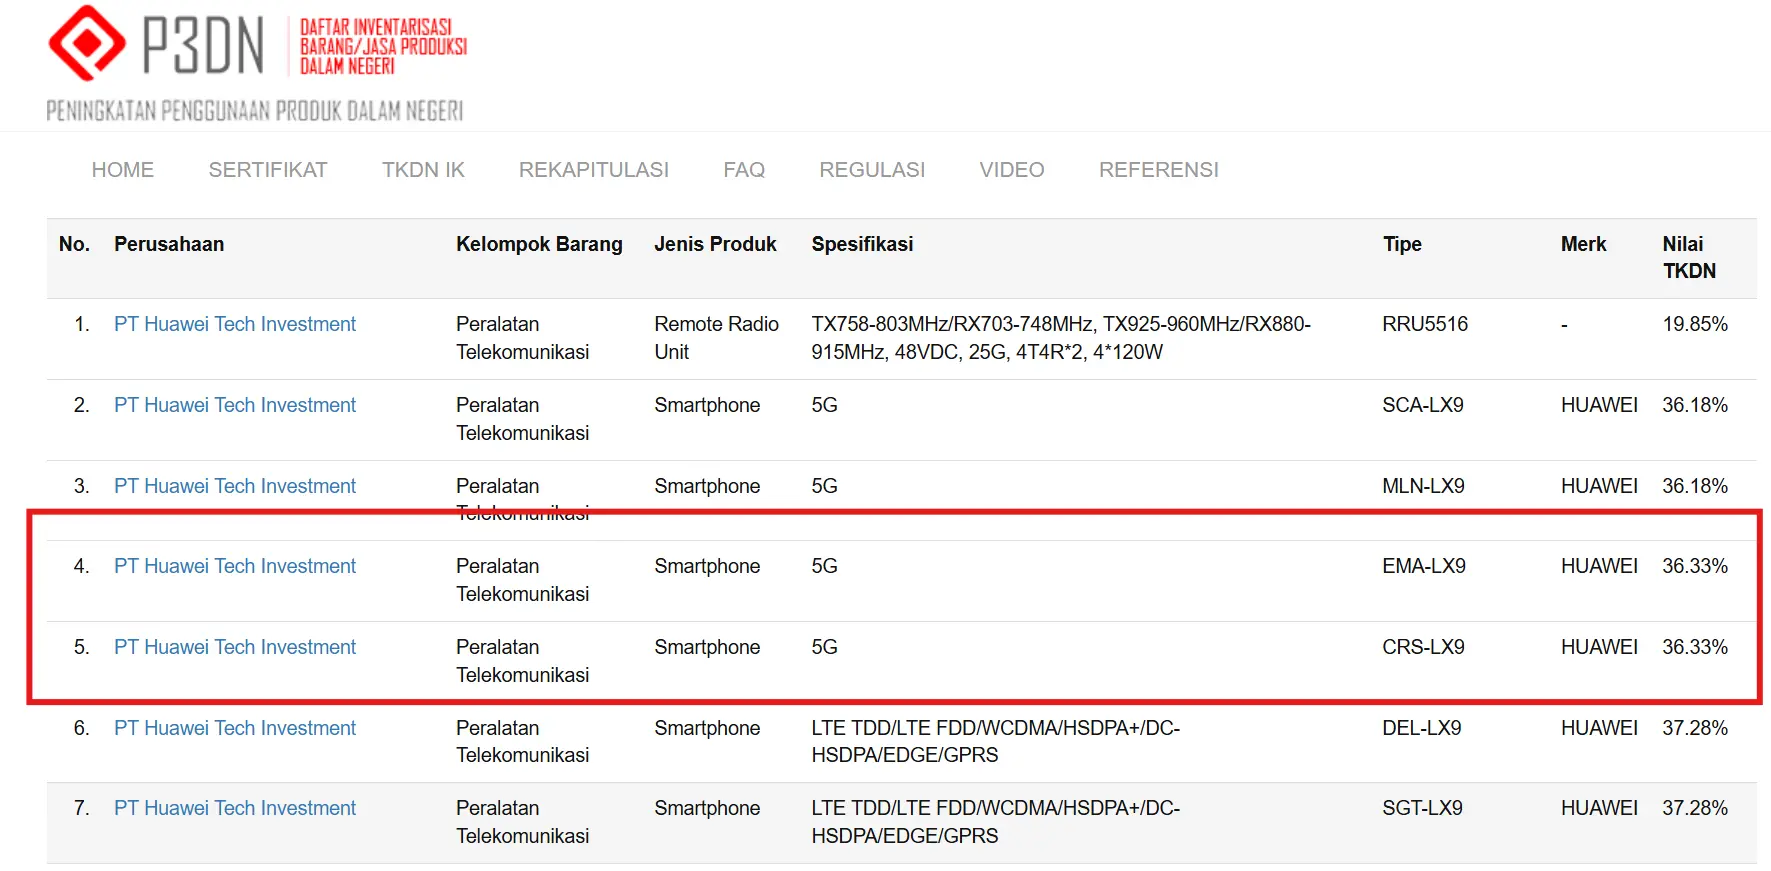Click the Peningkatan Penggunaan Produk Dalam Negeri slogan
The height and width of the screenshot is (871, 1771).
[x=255, y=110]
